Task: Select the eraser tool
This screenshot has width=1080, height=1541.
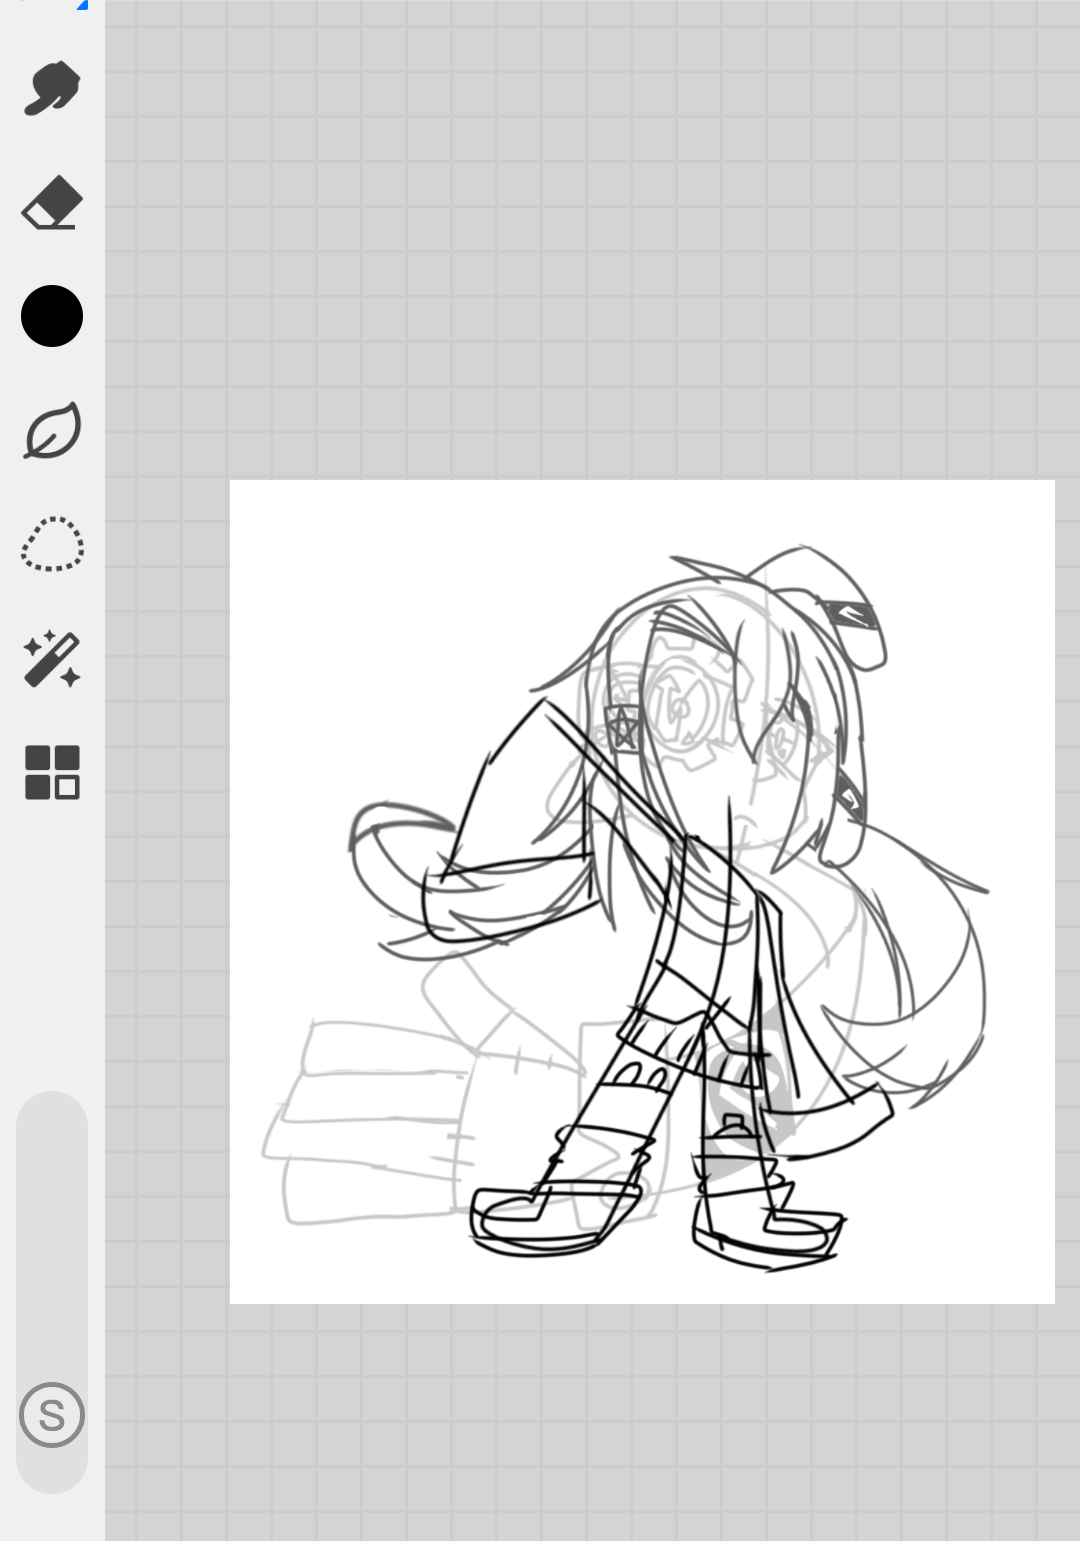Action: pos(51,203)
